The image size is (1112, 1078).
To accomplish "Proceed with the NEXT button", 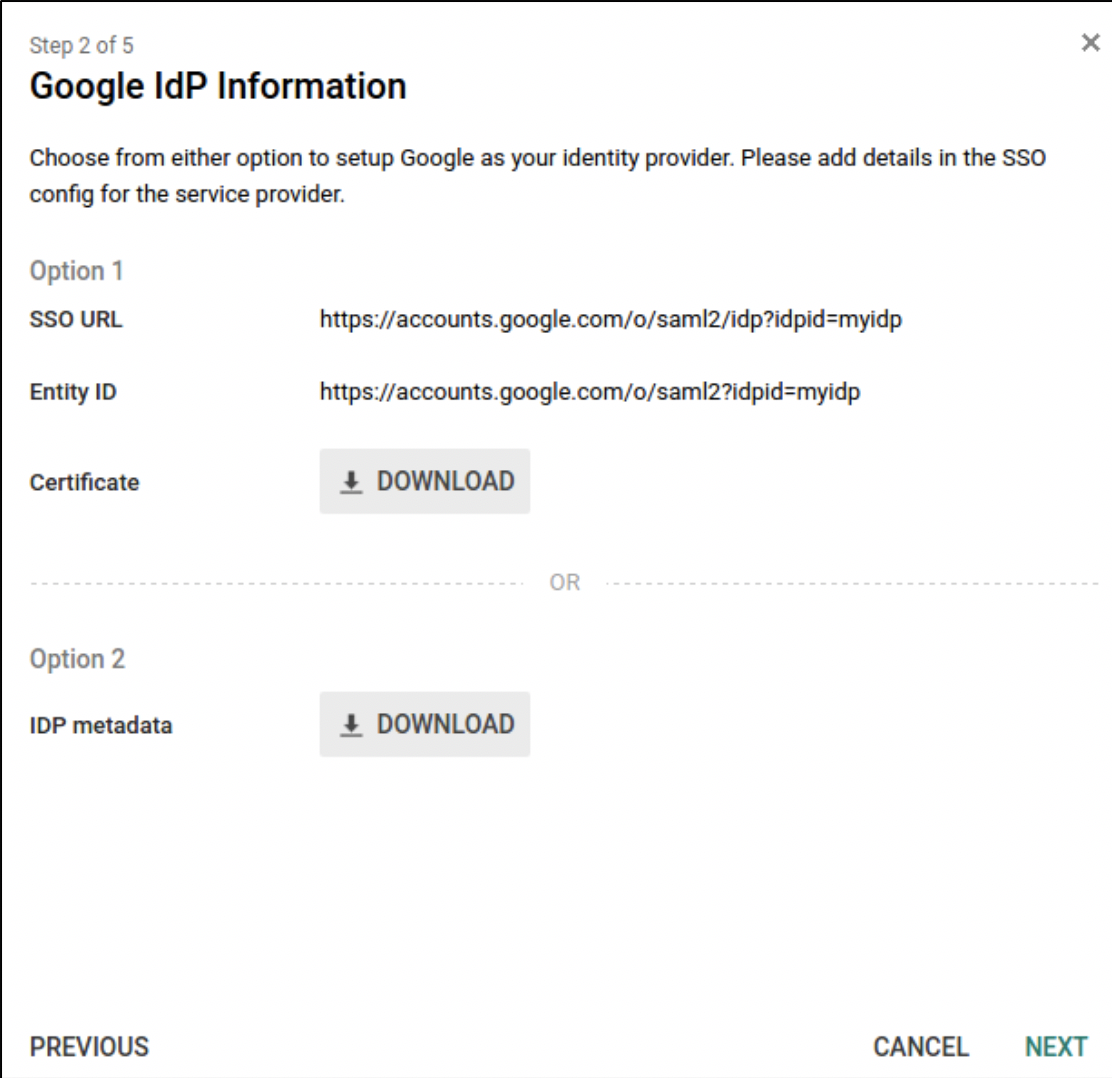I will click(1056, 1047).
